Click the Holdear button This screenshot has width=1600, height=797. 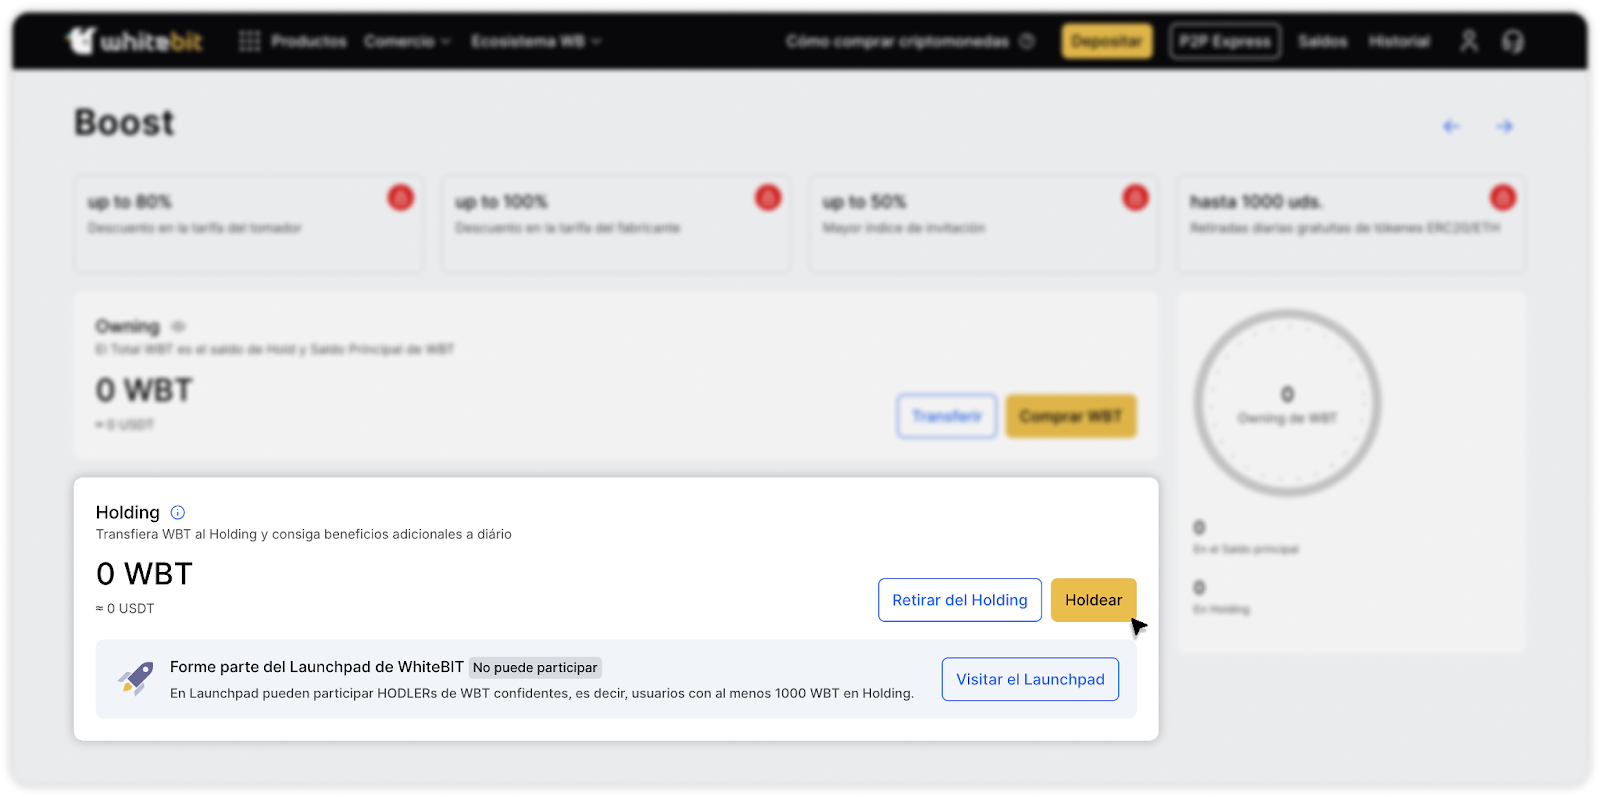click(x=1094, y=600)
